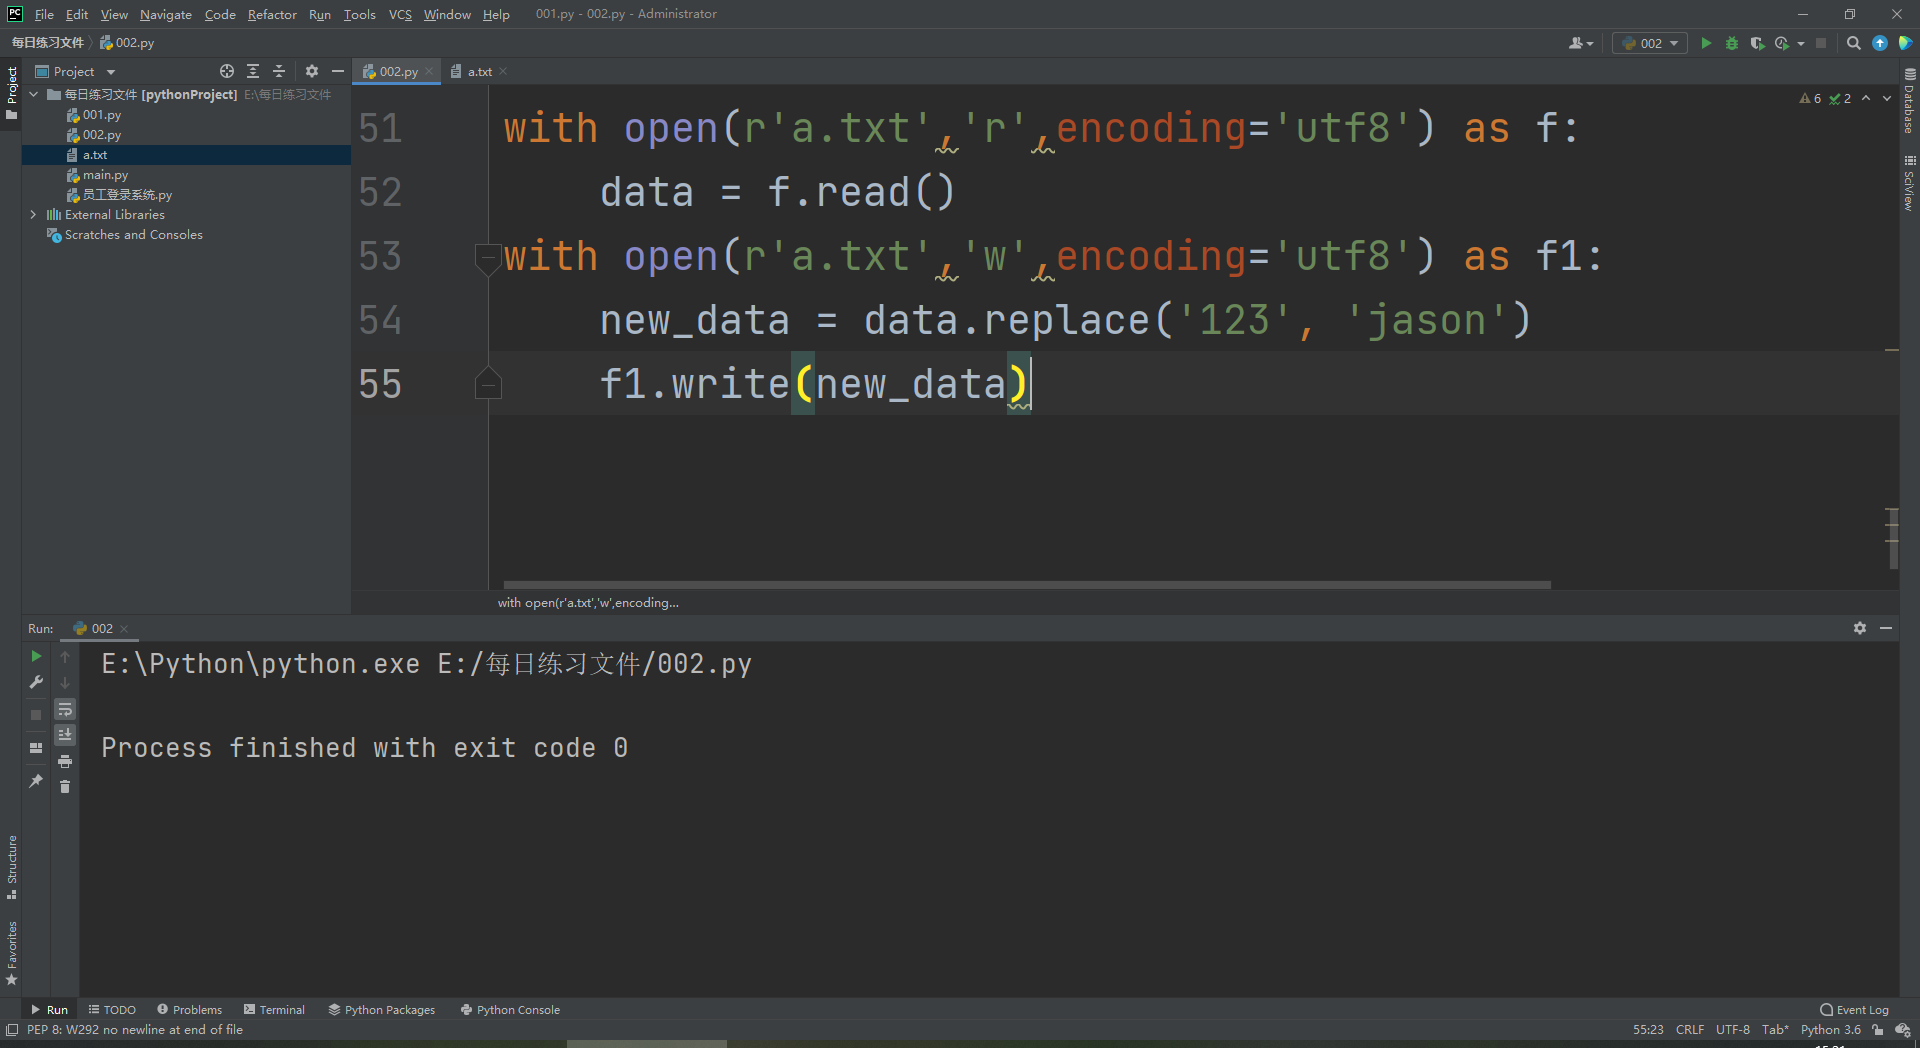Screen dimensions: 1920x1048
Task: Click the Print icon in Run panel
Action: pyautogui.click(x=65, y=761)
